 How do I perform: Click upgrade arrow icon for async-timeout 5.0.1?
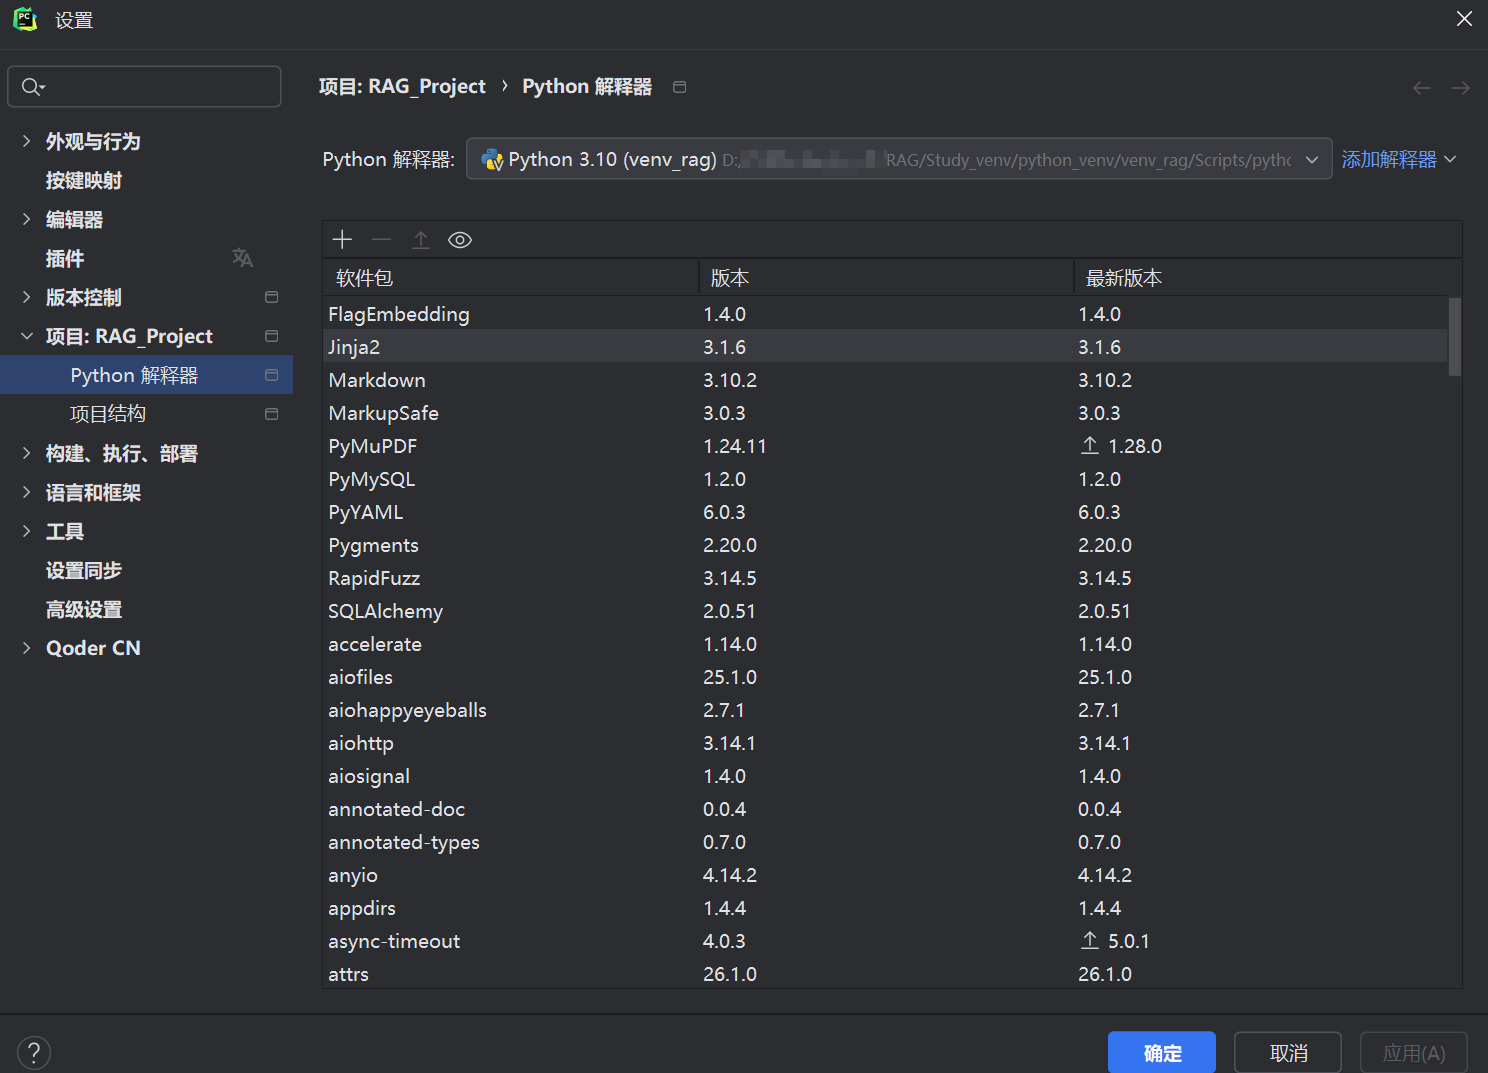(x=1090, y=940)
